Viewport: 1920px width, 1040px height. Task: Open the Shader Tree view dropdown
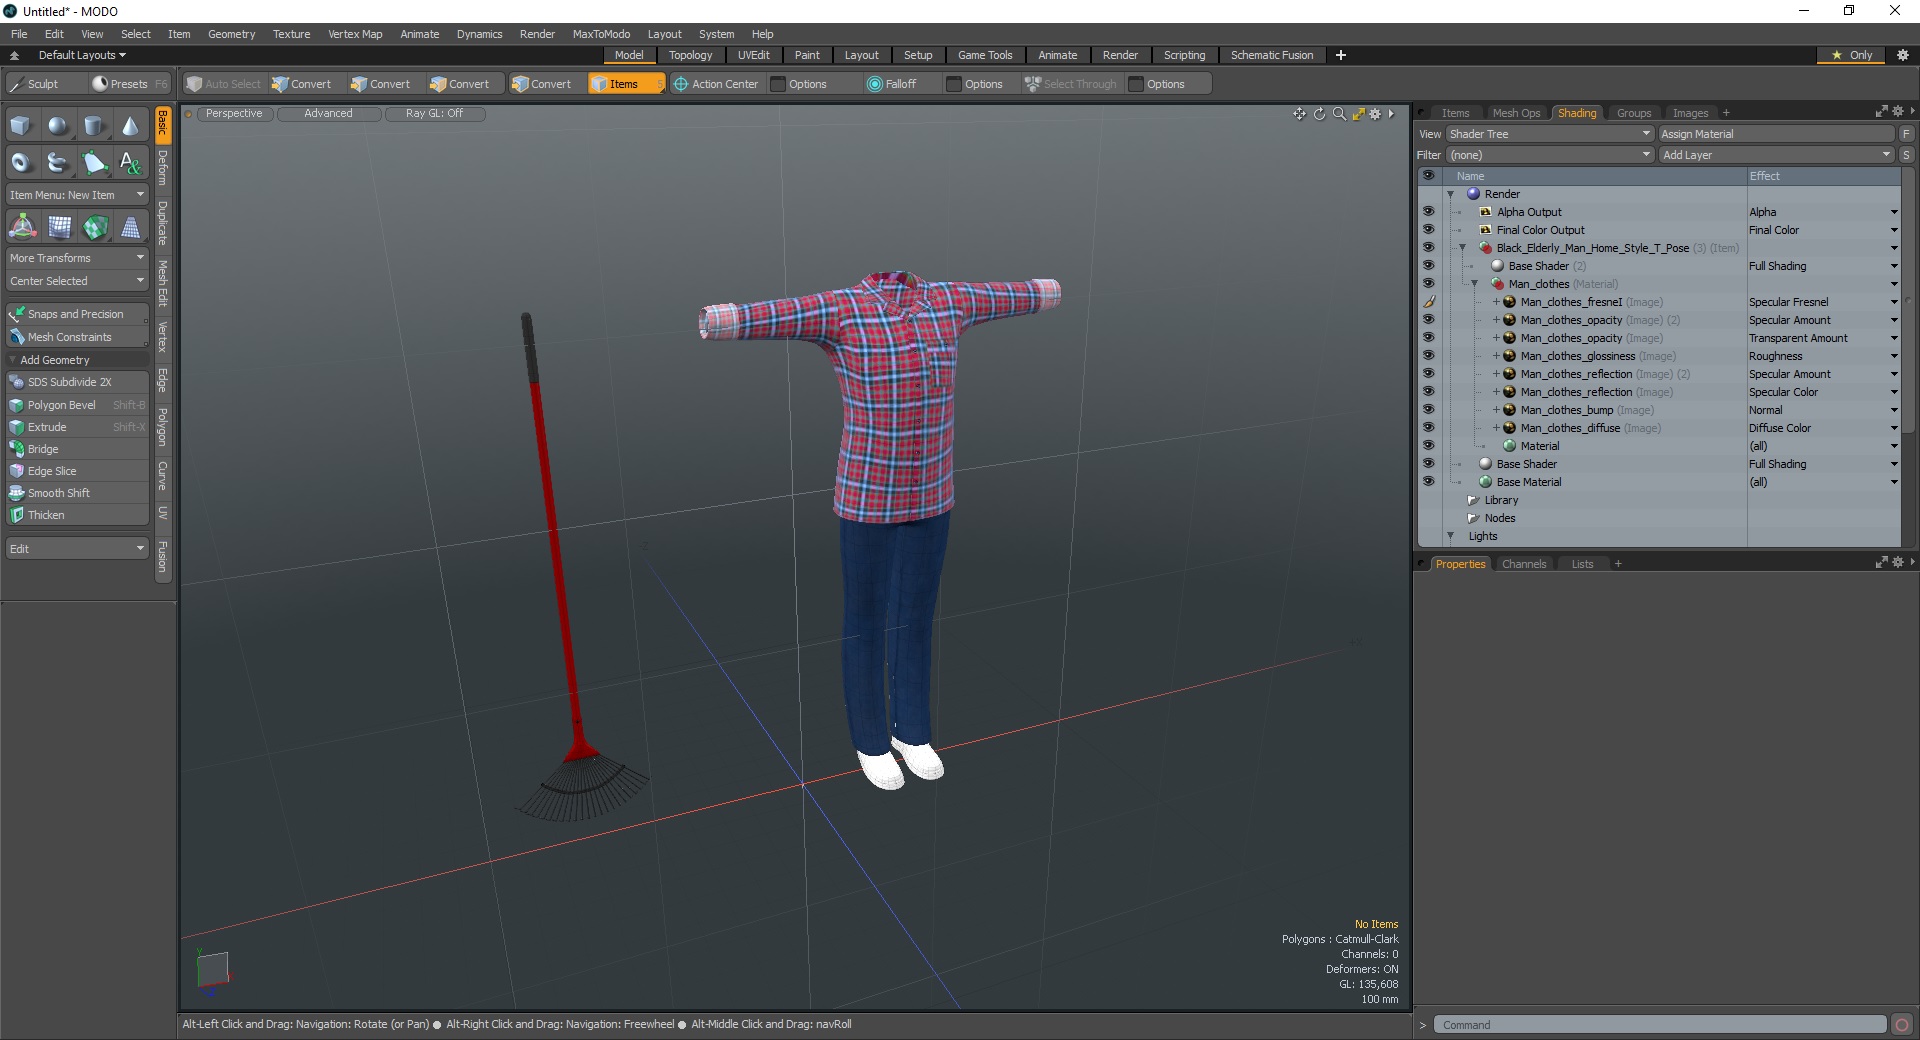tap(1550, 134)
